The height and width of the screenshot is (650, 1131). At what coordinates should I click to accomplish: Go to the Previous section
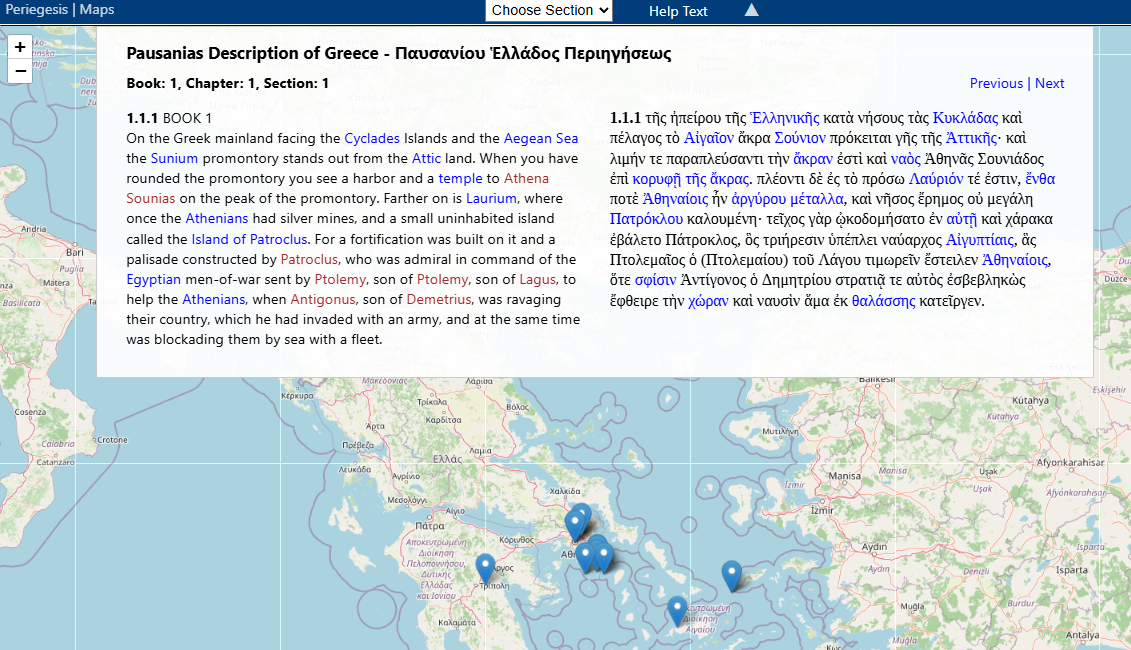click(996, 83)
